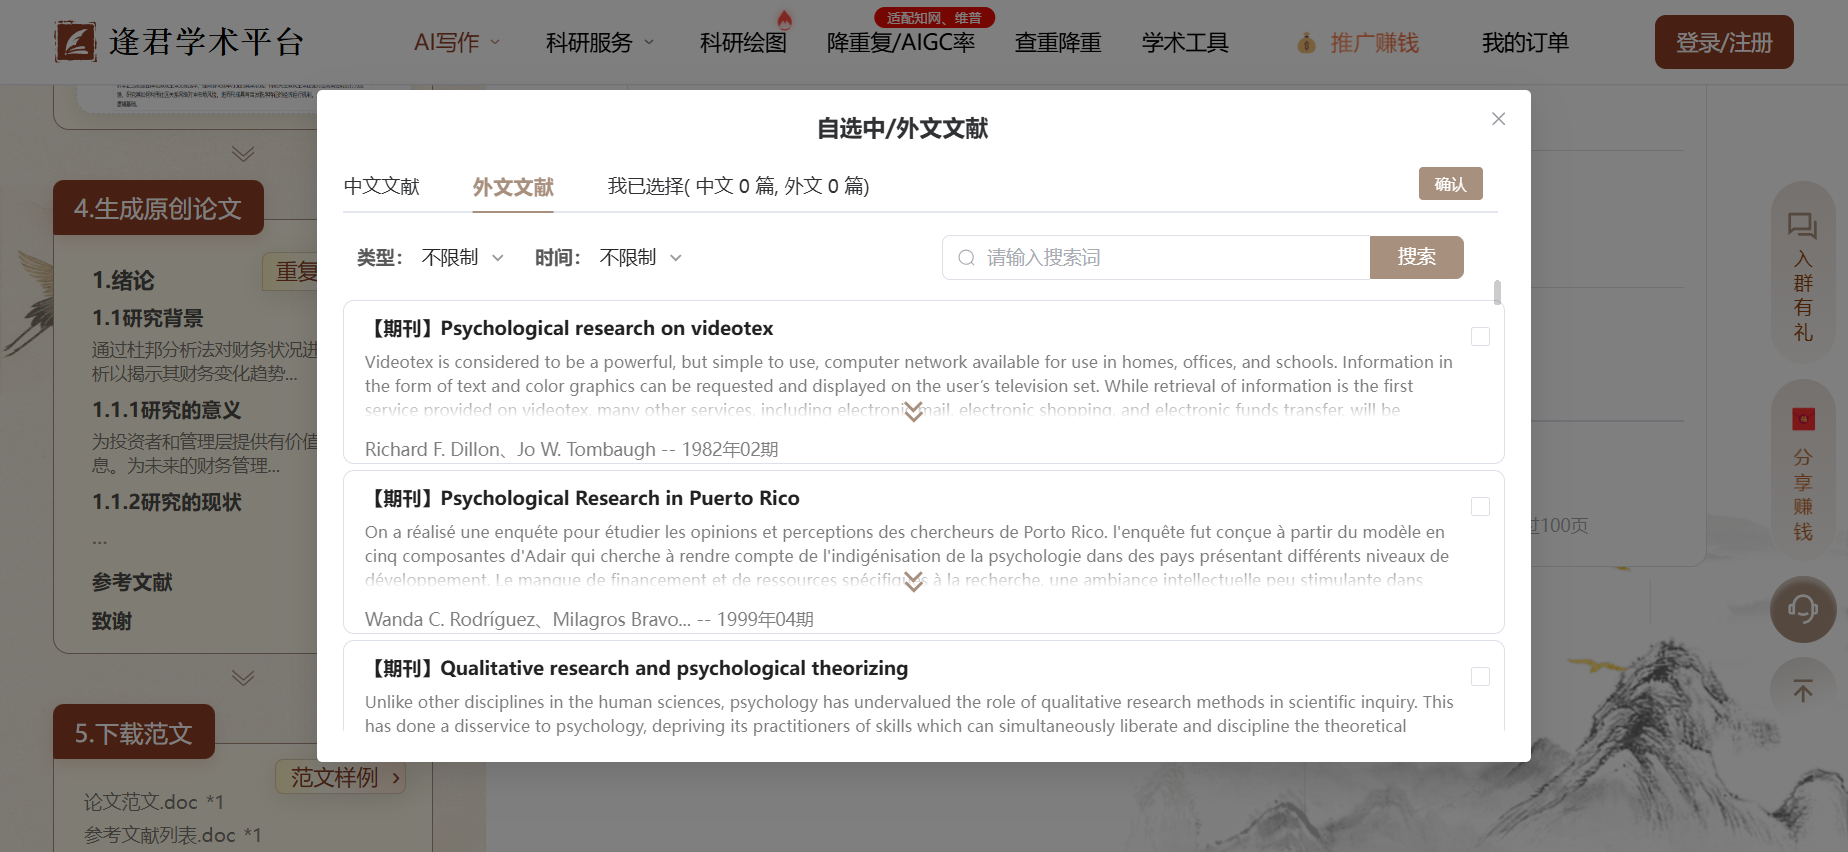The image size is (1848, 852).
Task: Click the 搜索 button
Action: click(x=1416, y=257)
